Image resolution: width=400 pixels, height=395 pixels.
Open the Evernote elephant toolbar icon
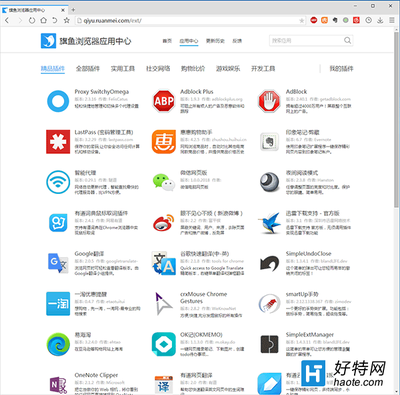point(335,20)
